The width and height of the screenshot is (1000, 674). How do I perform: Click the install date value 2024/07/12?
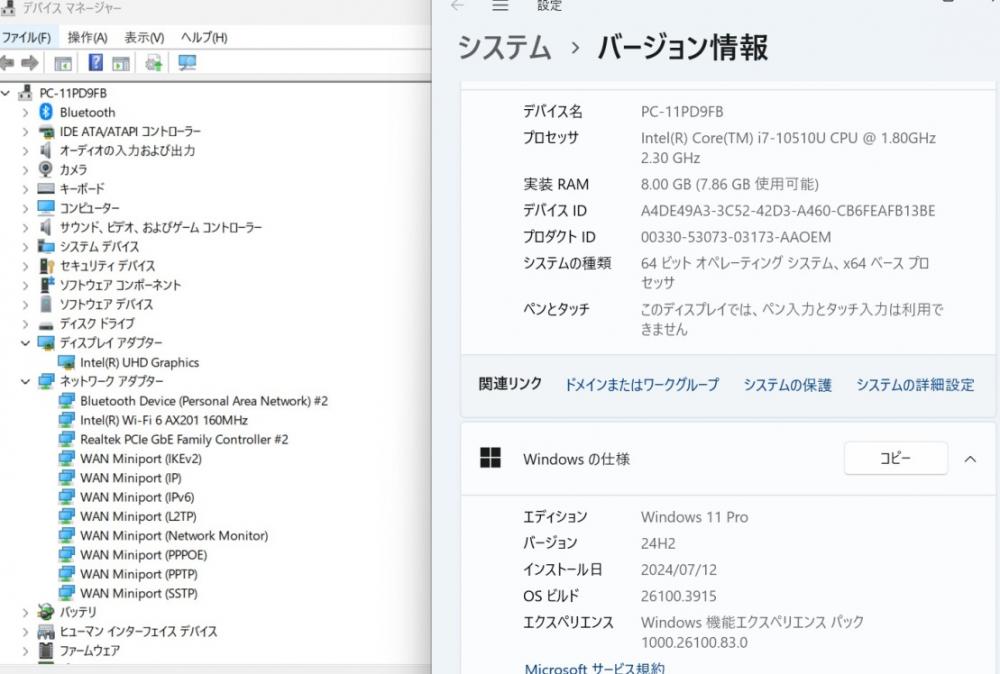(x=678, y=569)
